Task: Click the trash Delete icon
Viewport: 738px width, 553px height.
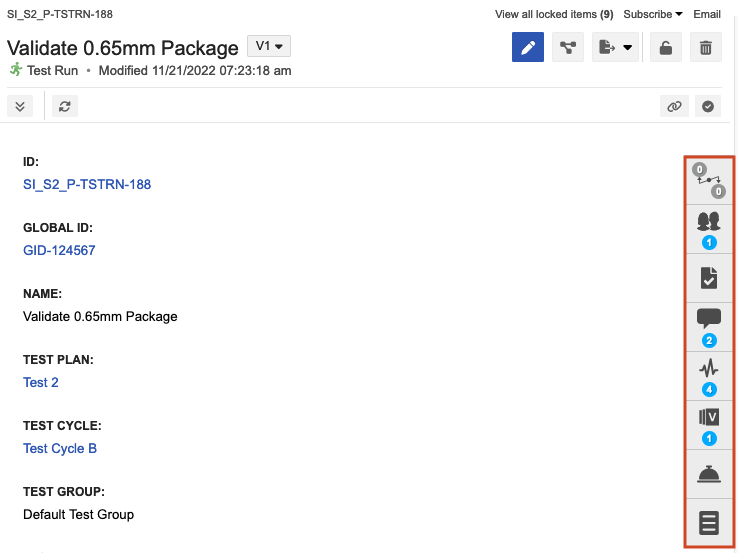Action: coord(705,47)
